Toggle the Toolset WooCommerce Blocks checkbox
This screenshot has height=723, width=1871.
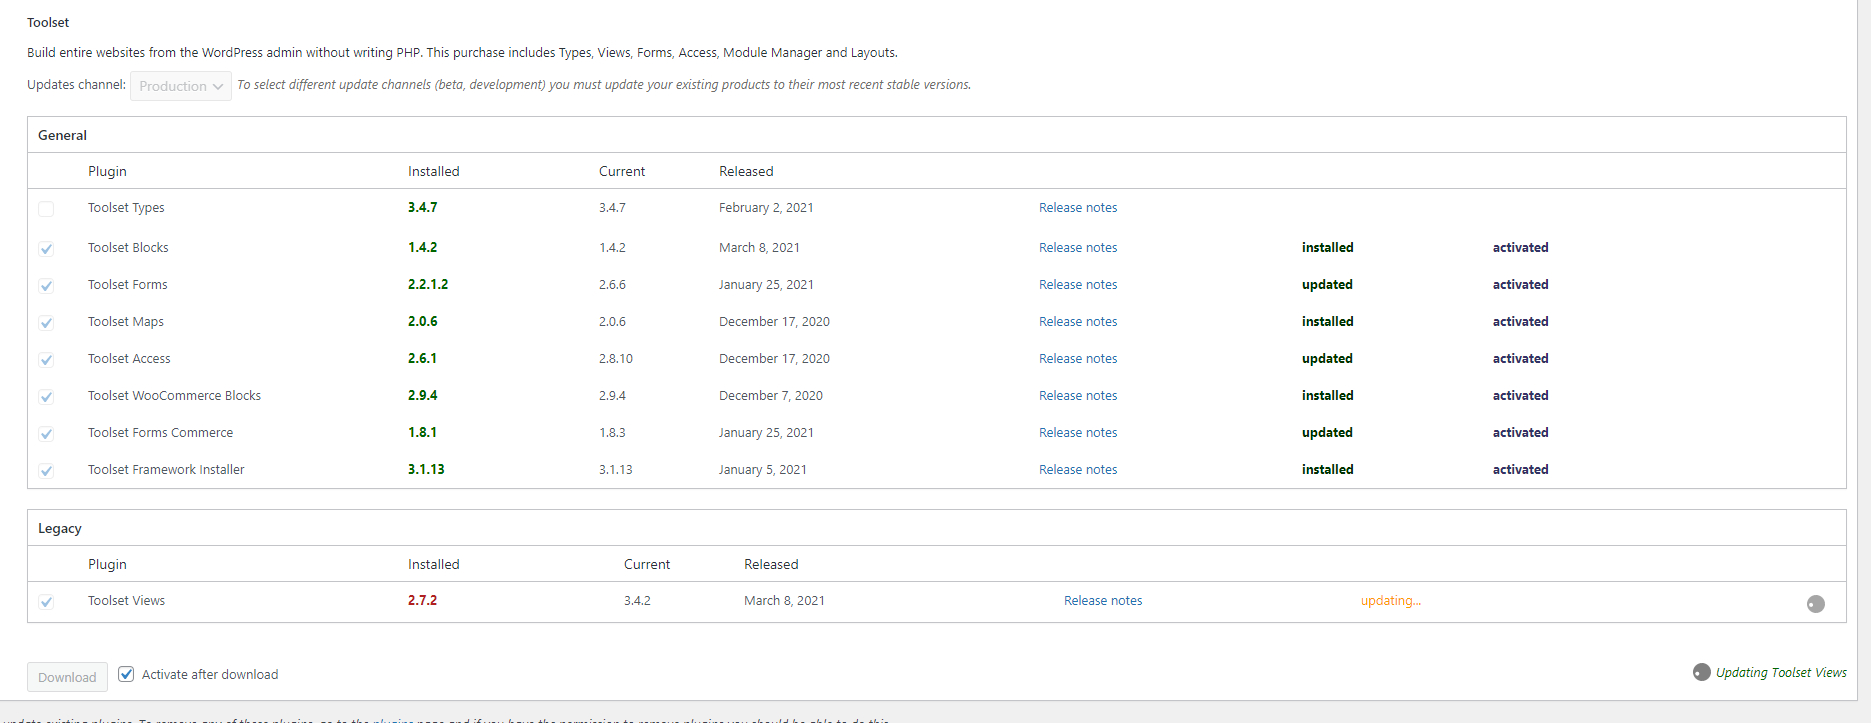46,397
